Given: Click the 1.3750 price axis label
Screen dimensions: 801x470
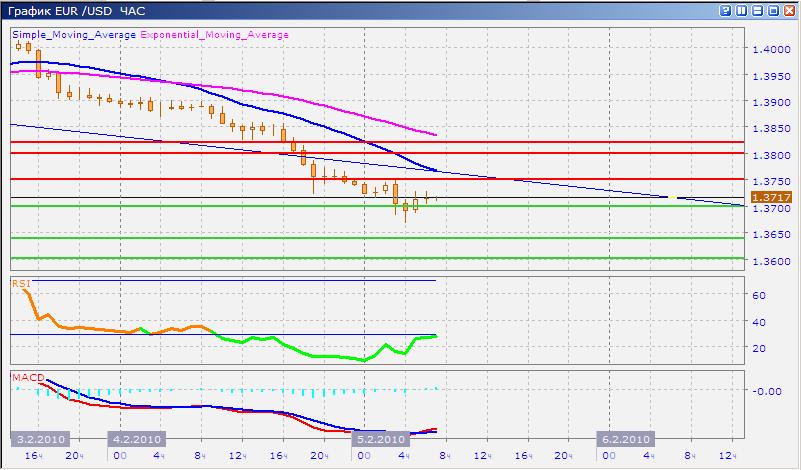Looking at the screenshot, I should coord(771,181).
